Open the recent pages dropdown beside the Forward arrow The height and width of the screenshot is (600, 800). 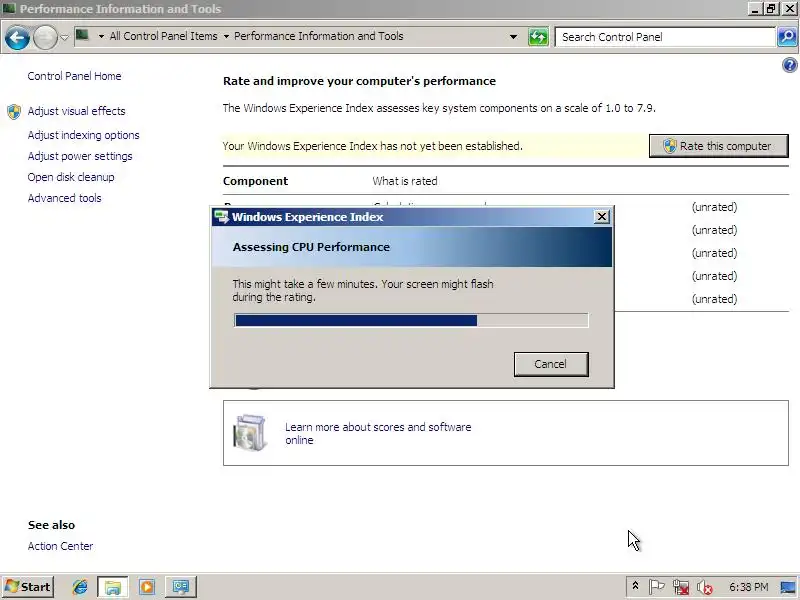click(64, 37)
